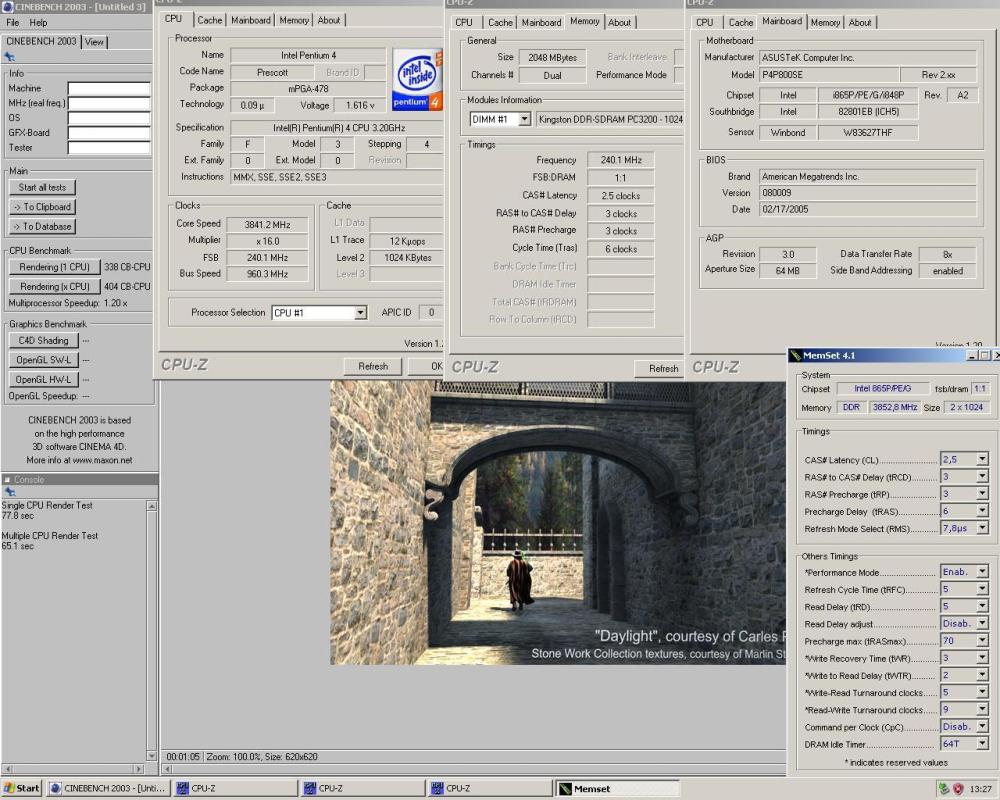Click the console scrollbar up arrow
The width and height of the screenshot is (1000, 800).
pyautogui.click(x=152, y=506)
